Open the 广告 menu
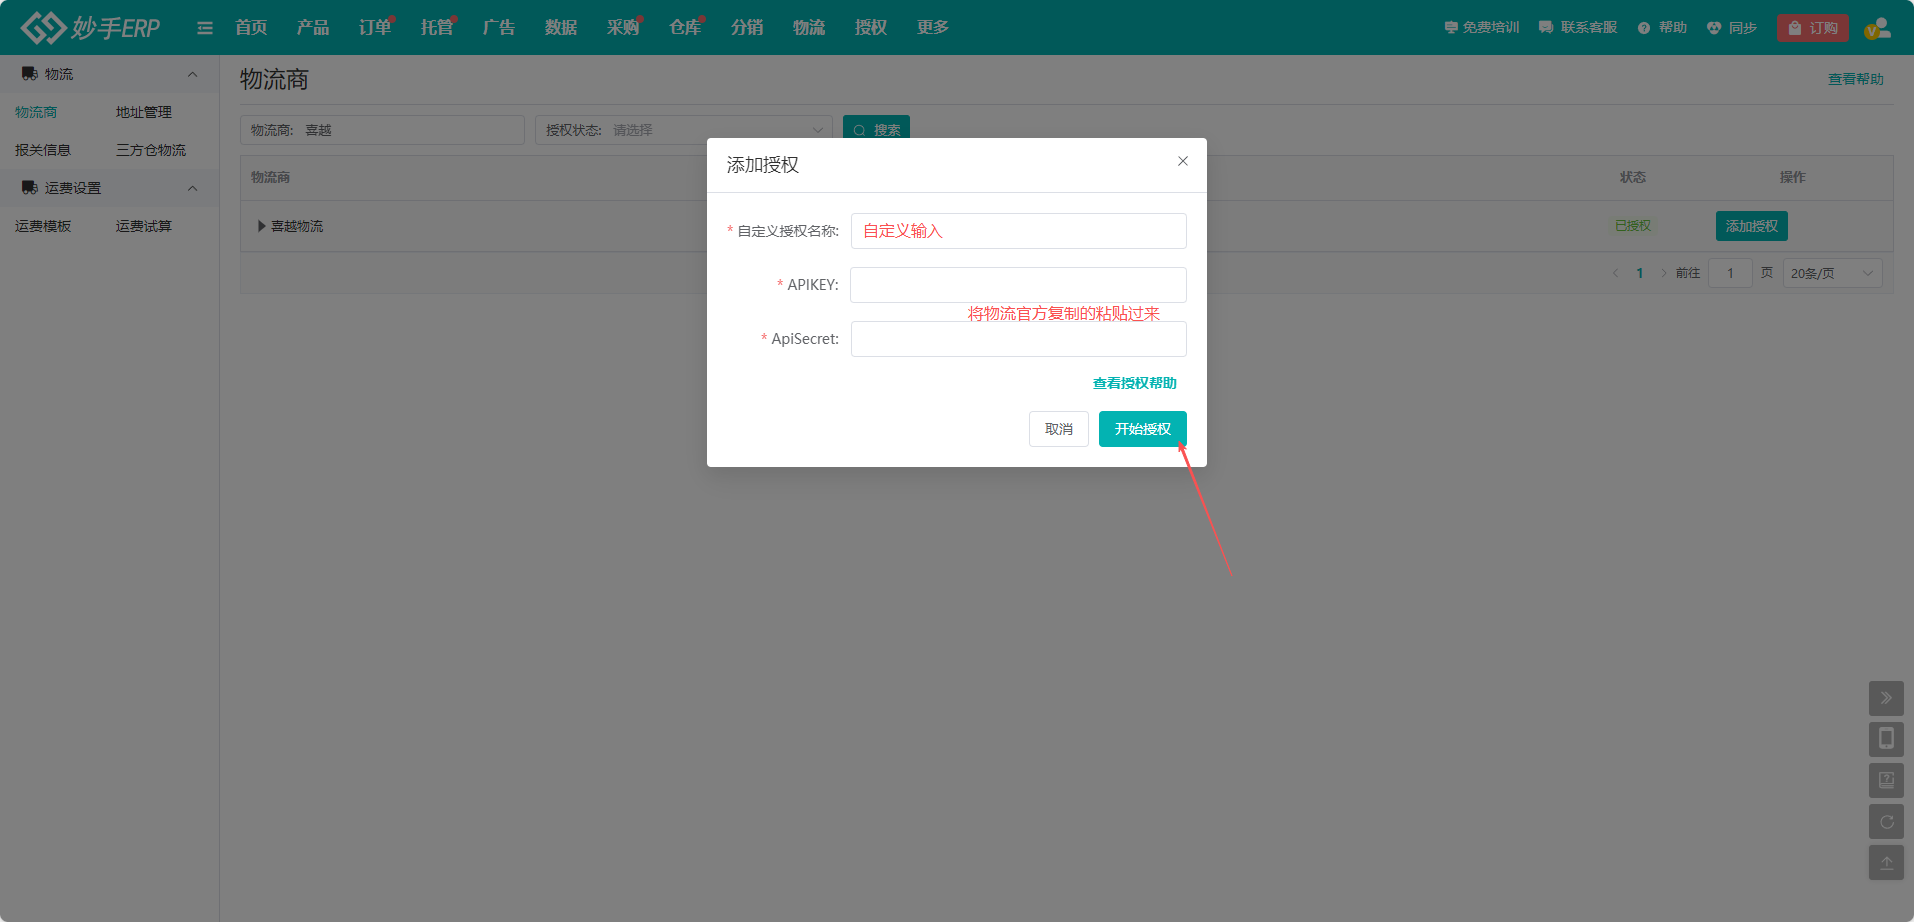1914x922 pixels. coord(499,27)
